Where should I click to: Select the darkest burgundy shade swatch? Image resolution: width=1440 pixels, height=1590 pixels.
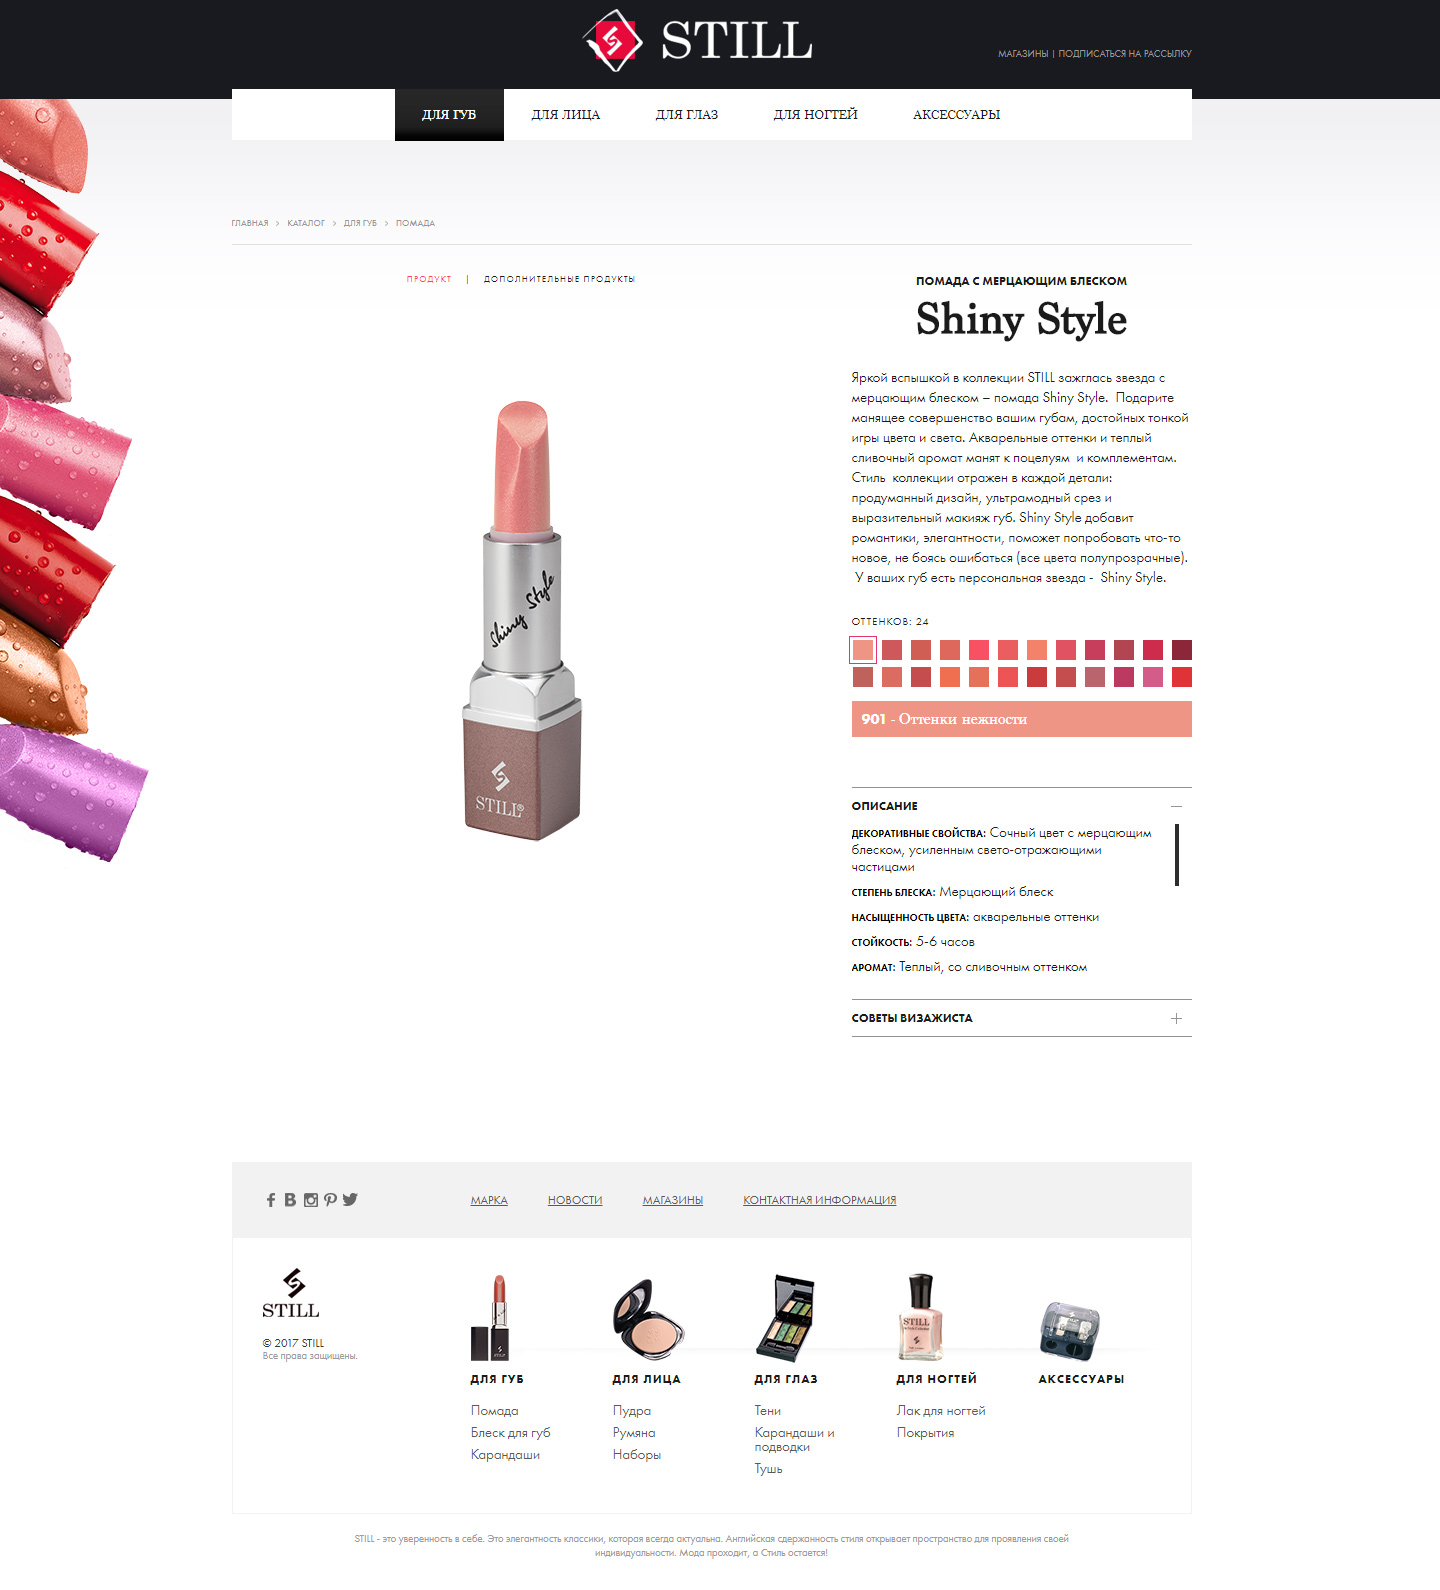coord(1182,650)
